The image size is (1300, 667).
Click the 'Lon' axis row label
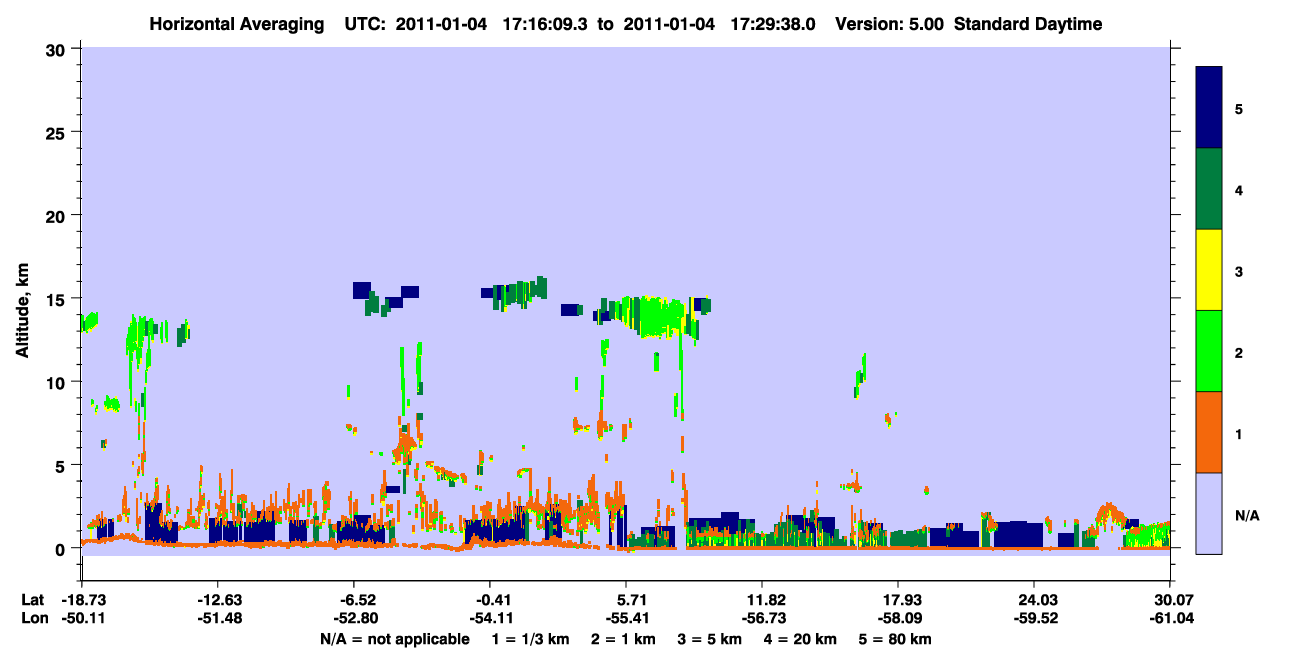pos(34,618)
